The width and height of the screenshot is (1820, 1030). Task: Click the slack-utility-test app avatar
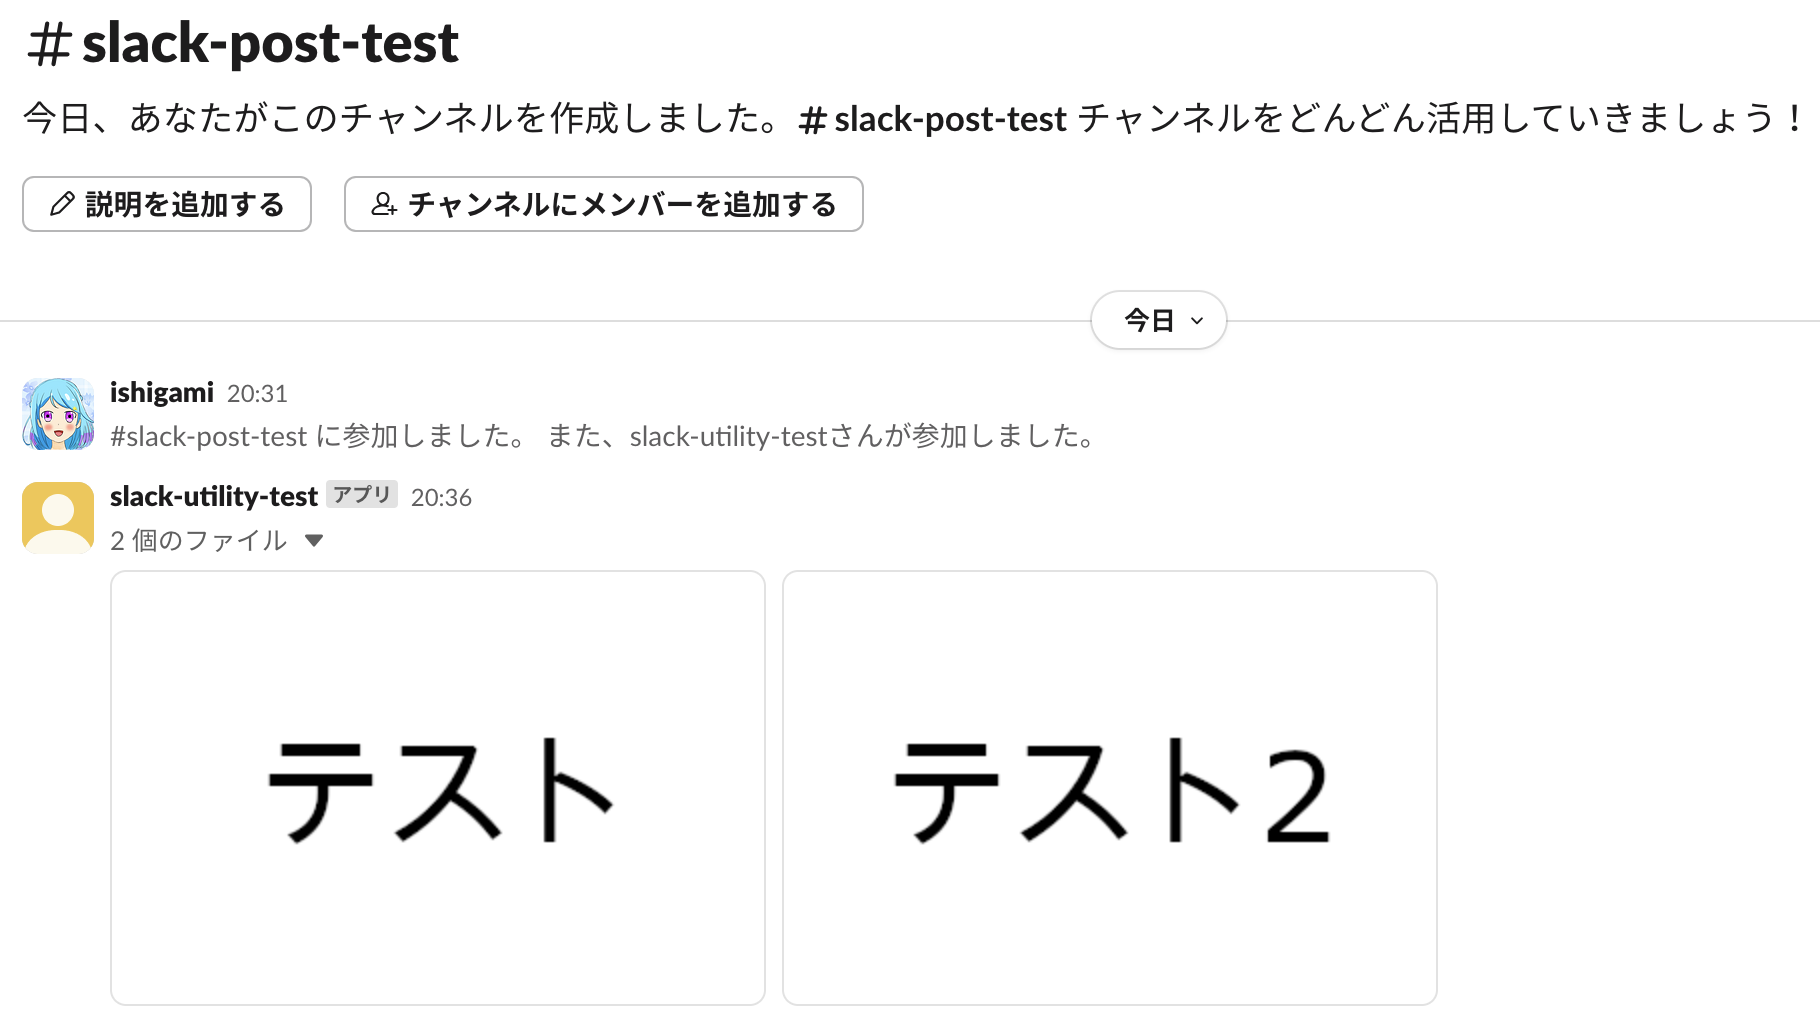[58, 516]
